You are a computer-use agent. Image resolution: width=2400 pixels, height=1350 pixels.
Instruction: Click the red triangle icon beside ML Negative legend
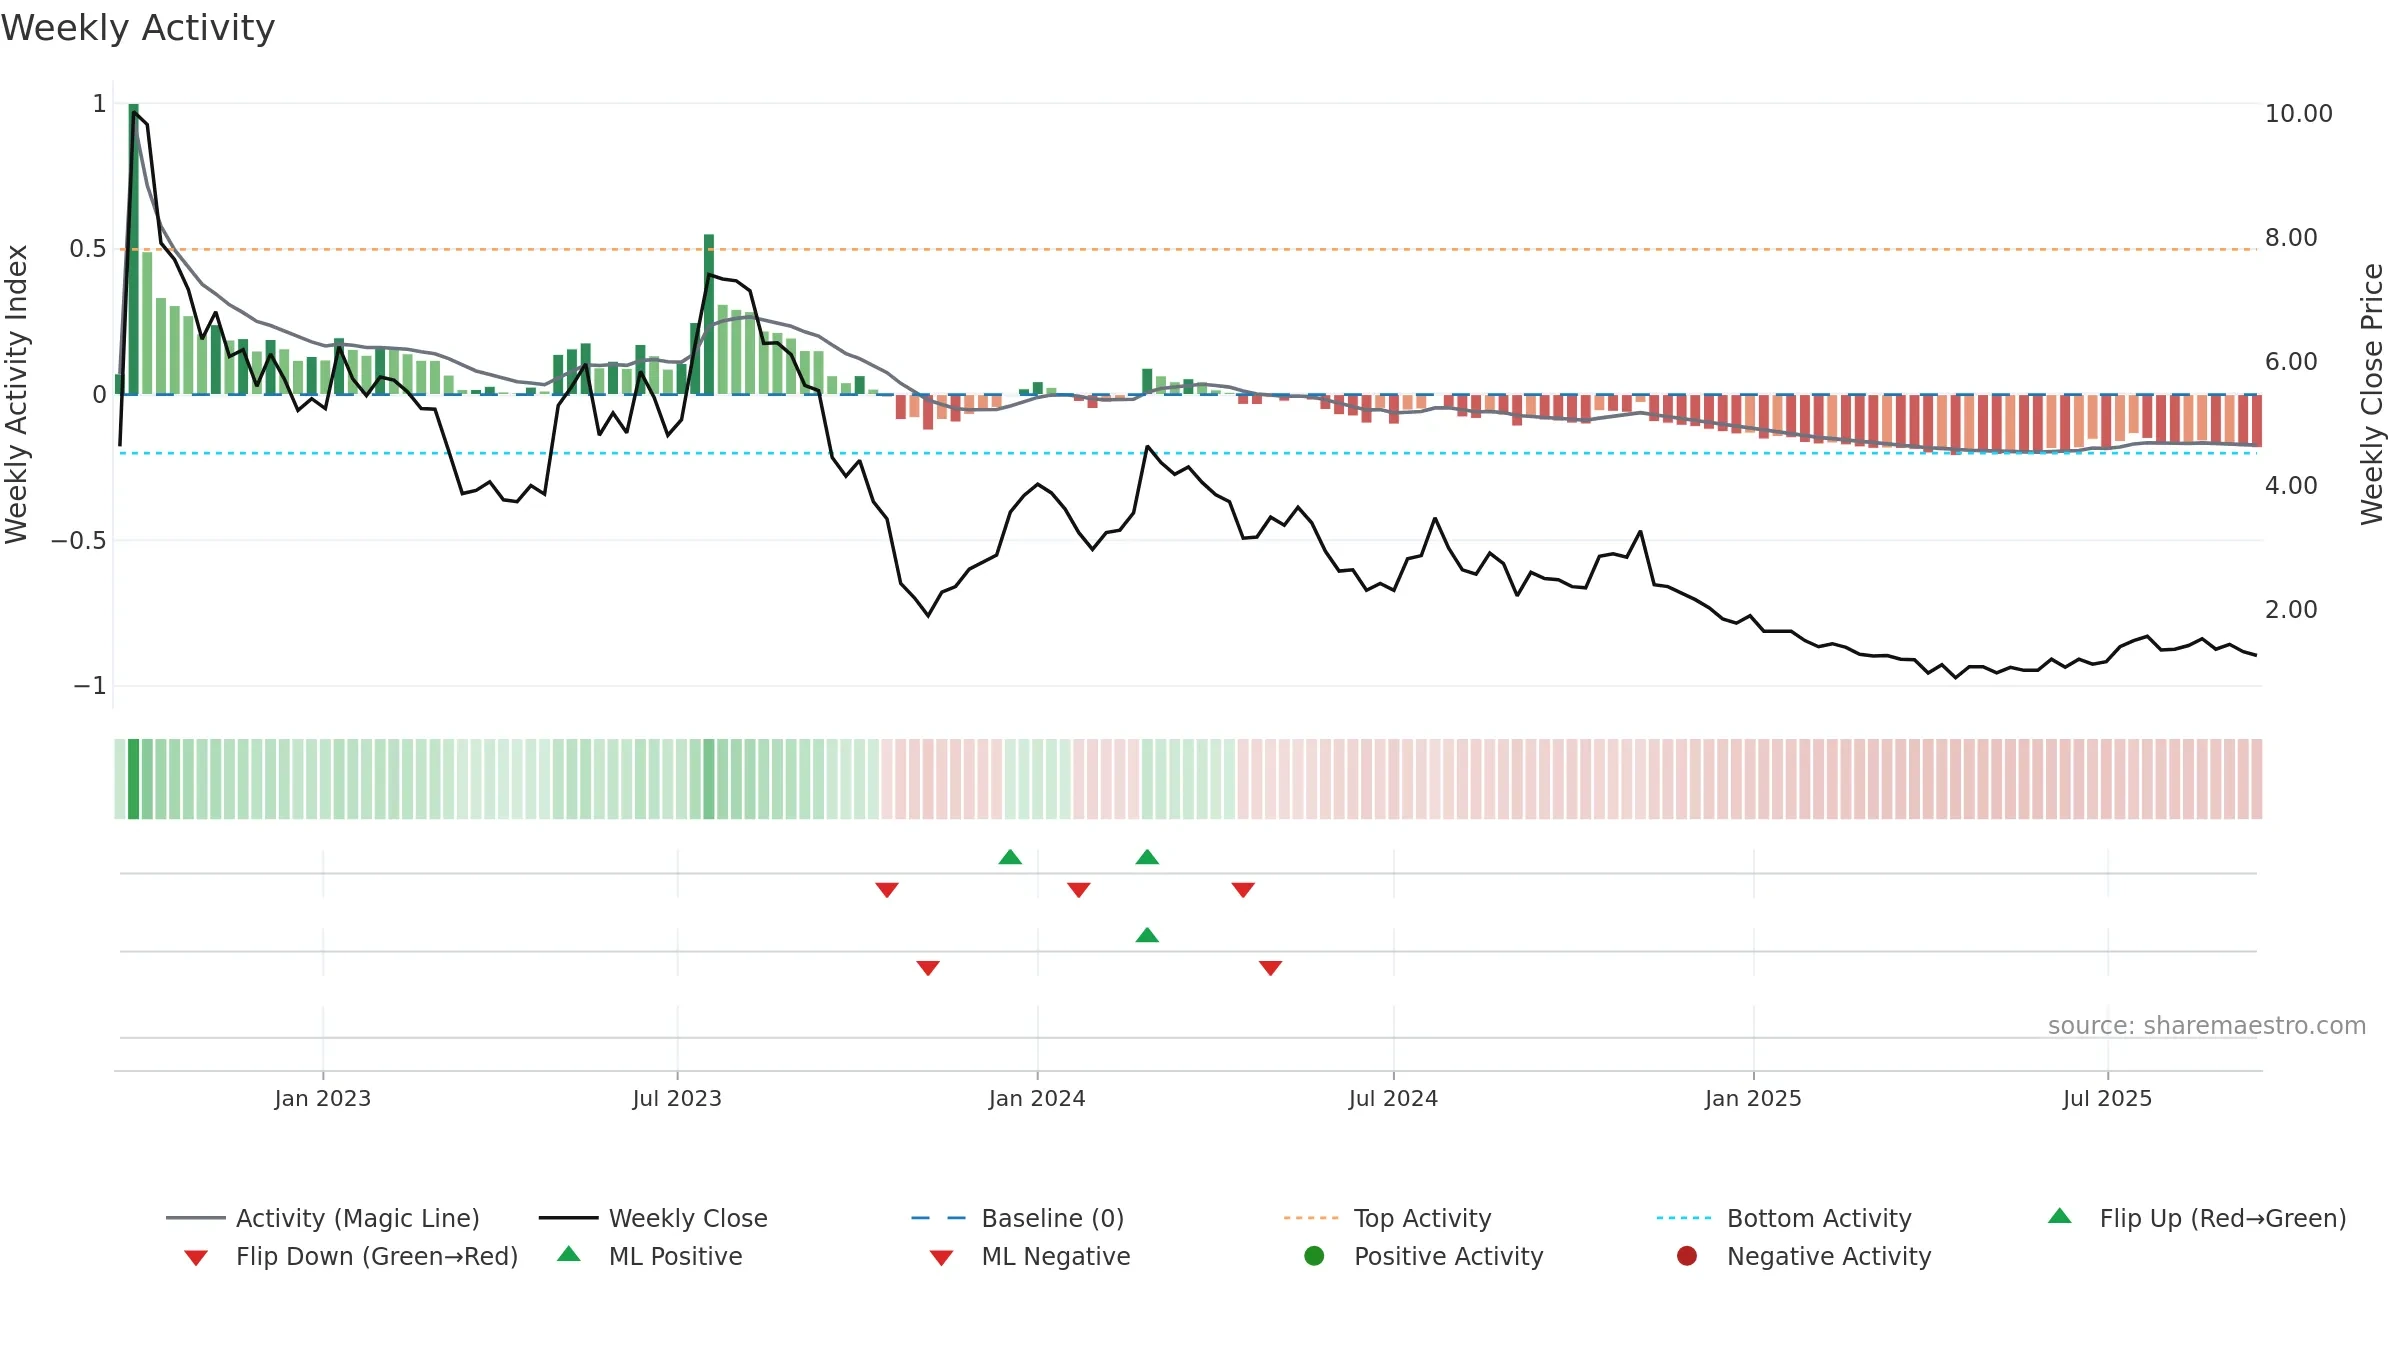click(941, 1258)
